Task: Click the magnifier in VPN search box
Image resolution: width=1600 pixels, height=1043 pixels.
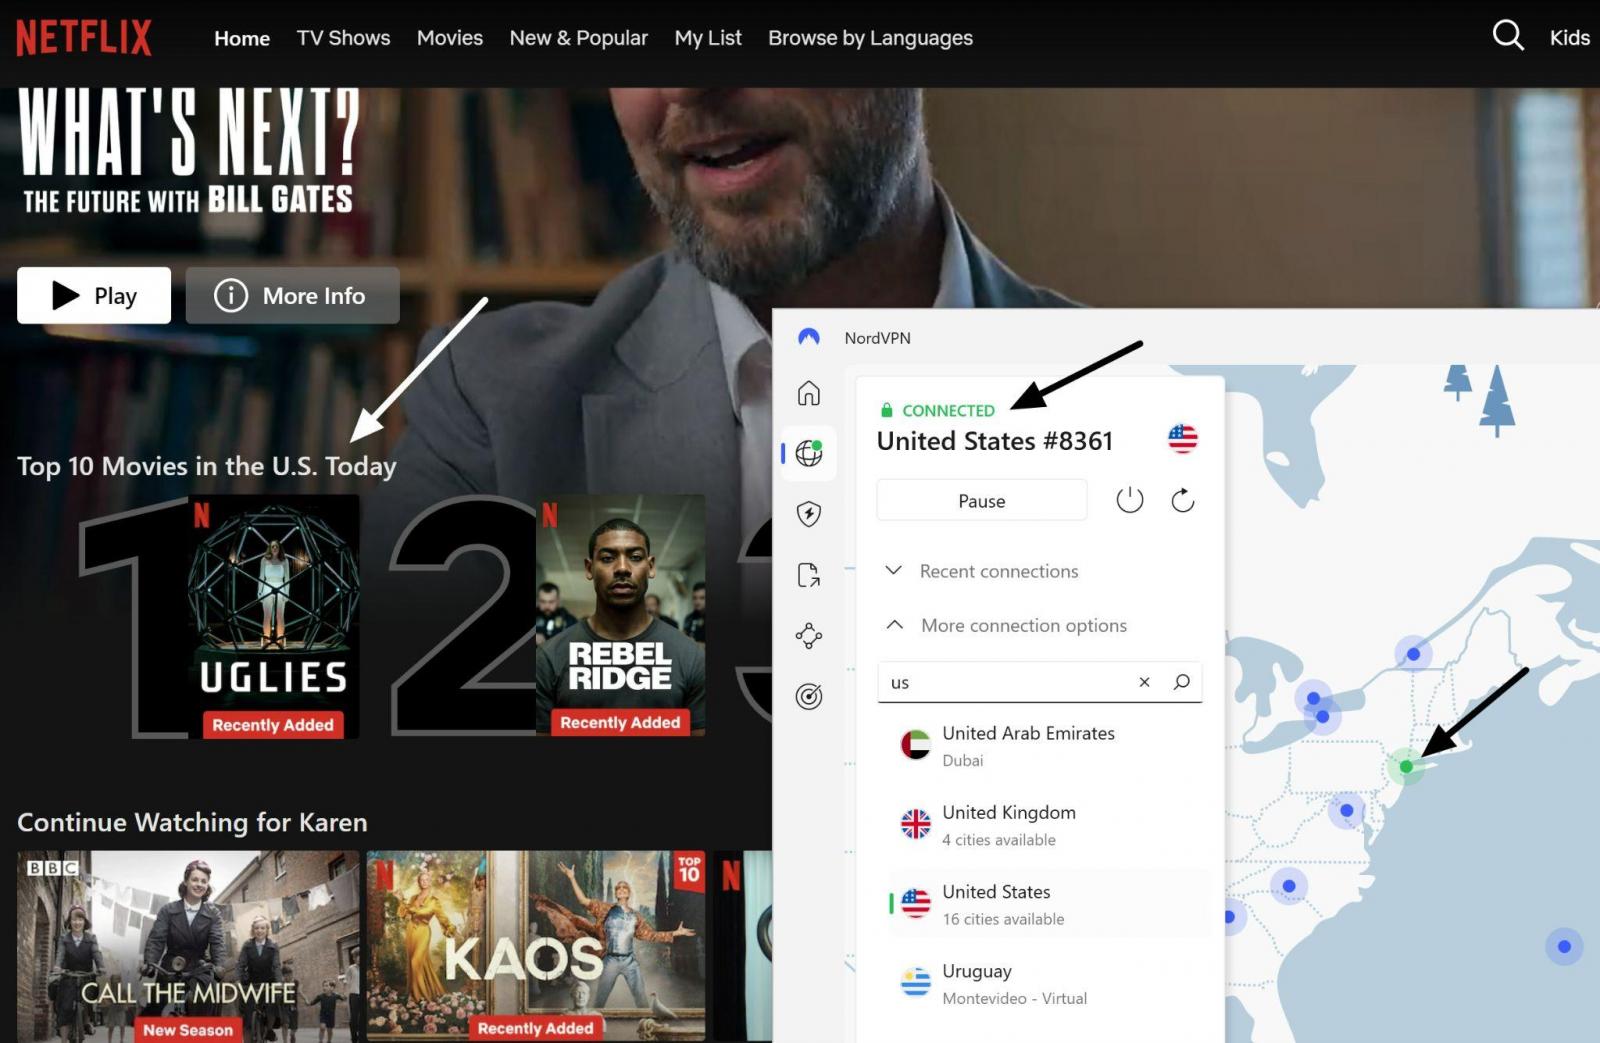Action: click(x=1181, y=682)
